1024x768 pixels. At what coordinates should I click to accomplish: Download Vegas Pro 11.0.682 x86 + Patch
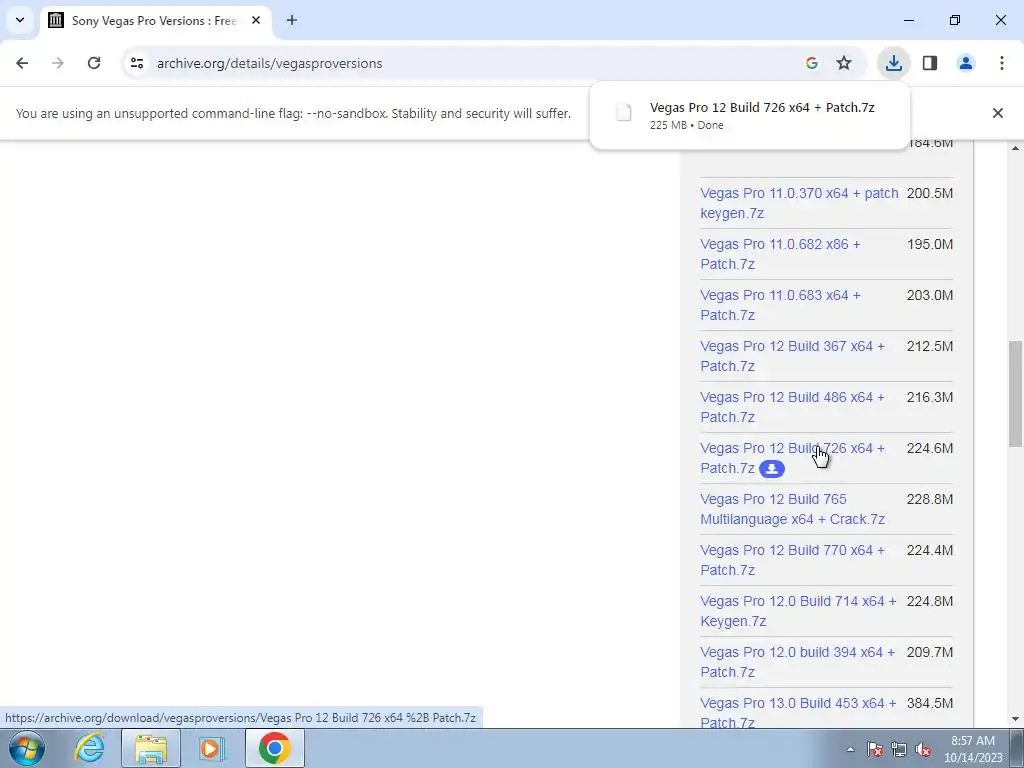[x=780, y=254]
